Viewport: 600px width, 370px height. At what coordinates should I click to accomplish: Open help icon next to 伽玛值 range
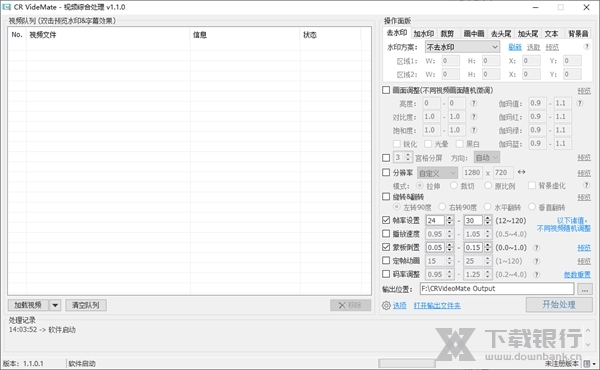click(x=580, y=103)
